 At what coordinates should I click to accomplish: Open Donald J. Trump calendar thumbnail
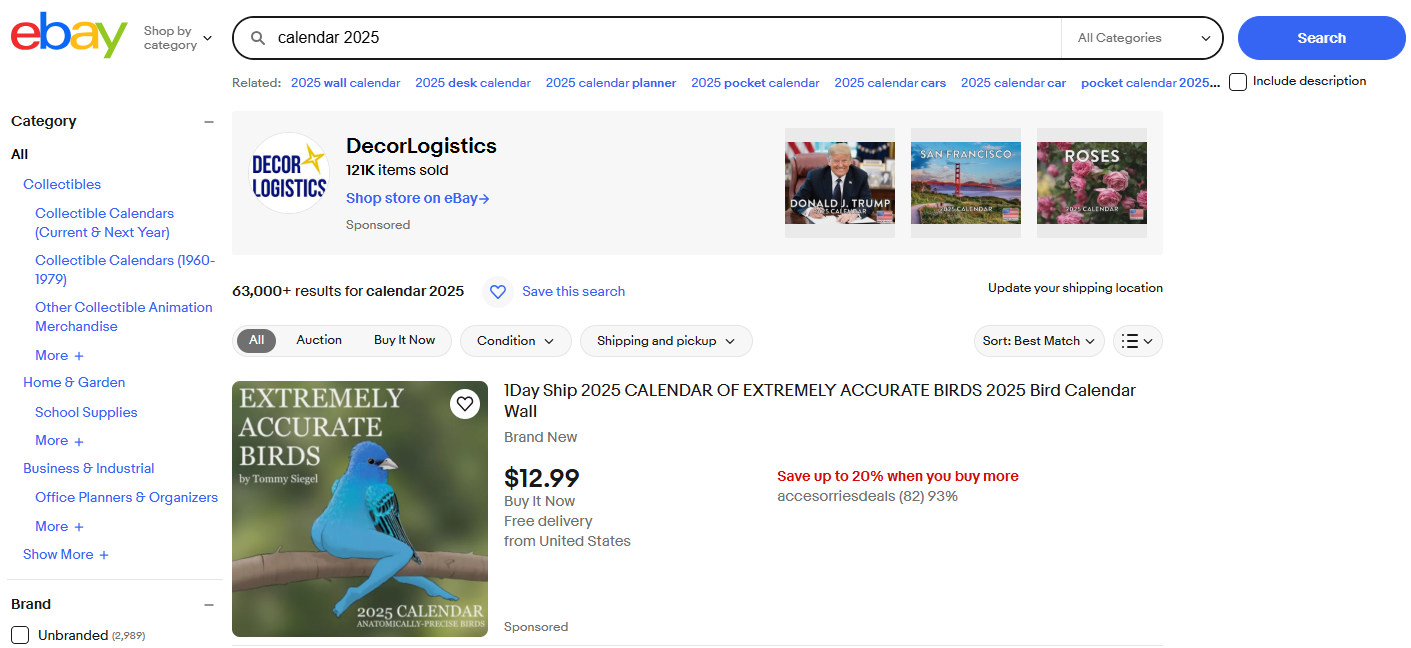click(x=840, y=183)
